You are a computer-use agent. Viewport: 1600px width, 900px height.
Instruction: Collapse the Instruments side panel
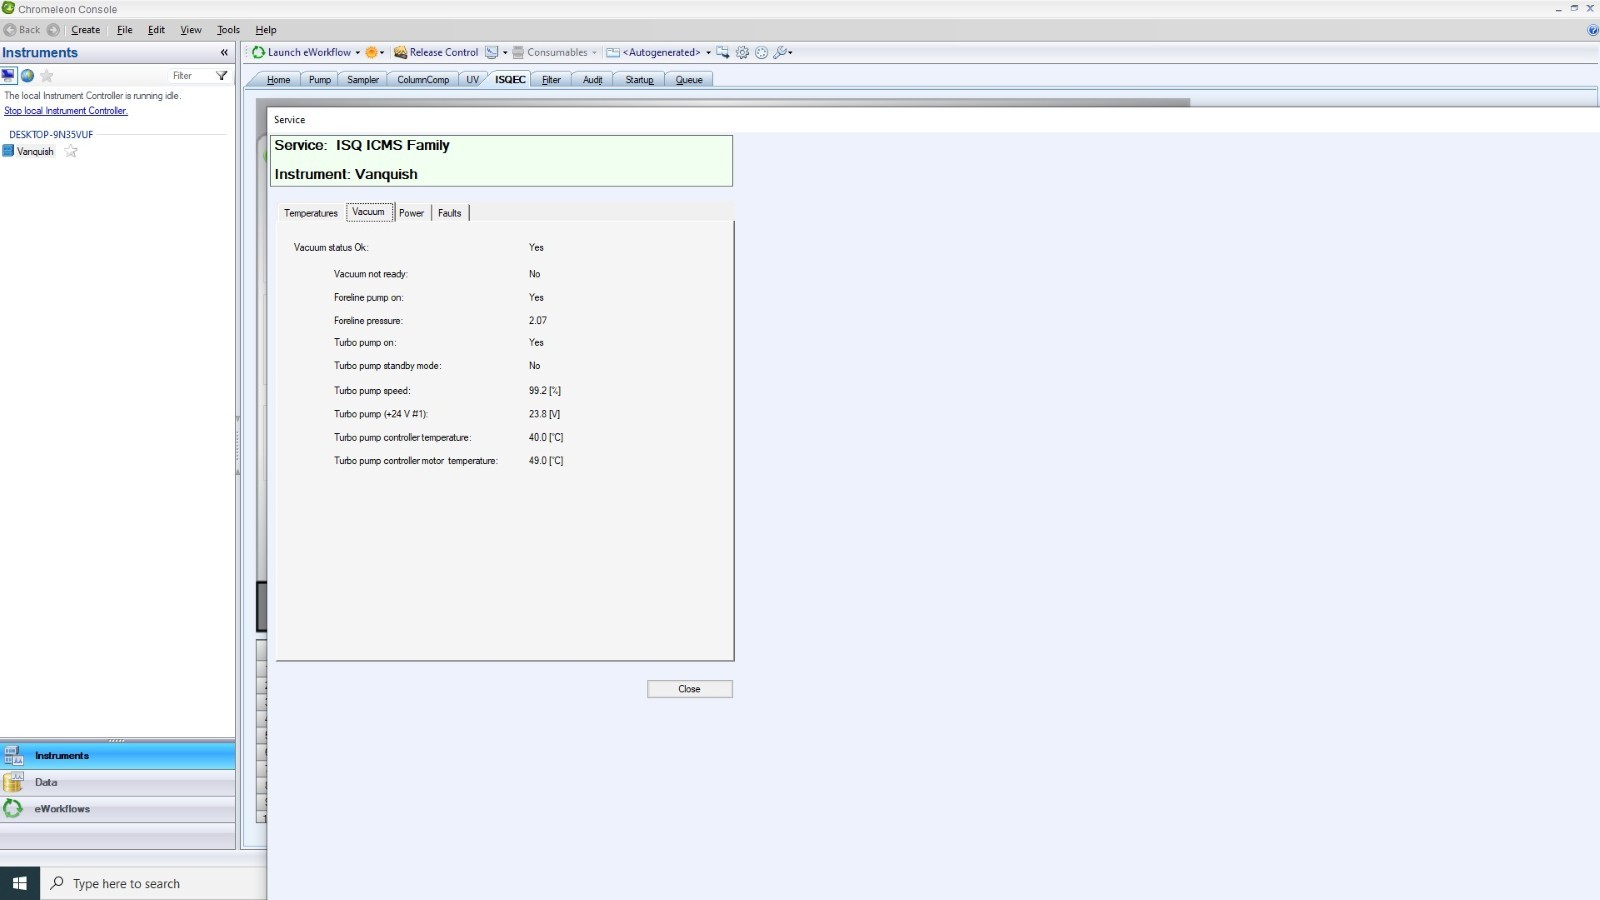point(224,53)
